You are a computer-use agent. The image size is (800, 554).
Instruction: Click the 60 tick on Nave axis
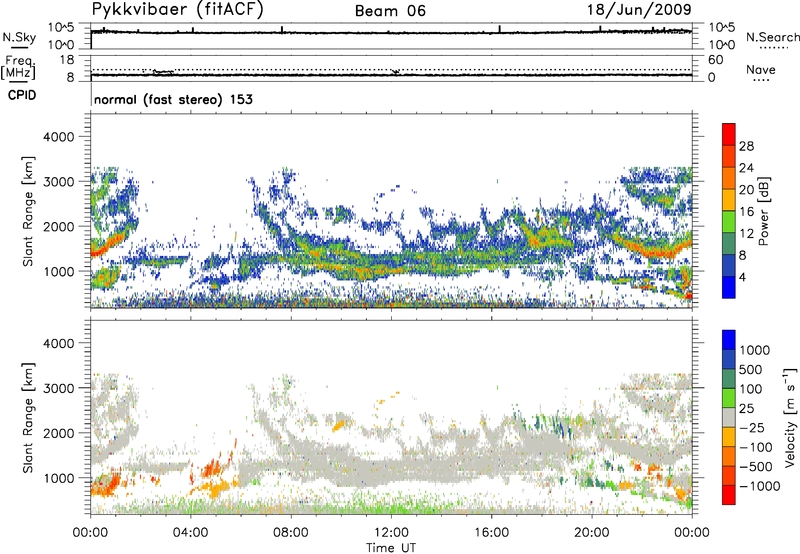click(716, 60)
